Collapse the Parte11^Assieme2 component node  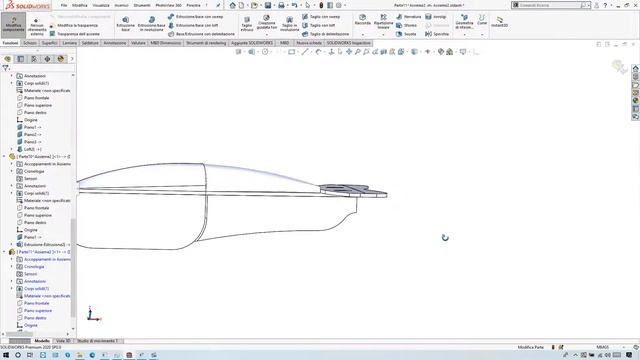tap(4, 252)
